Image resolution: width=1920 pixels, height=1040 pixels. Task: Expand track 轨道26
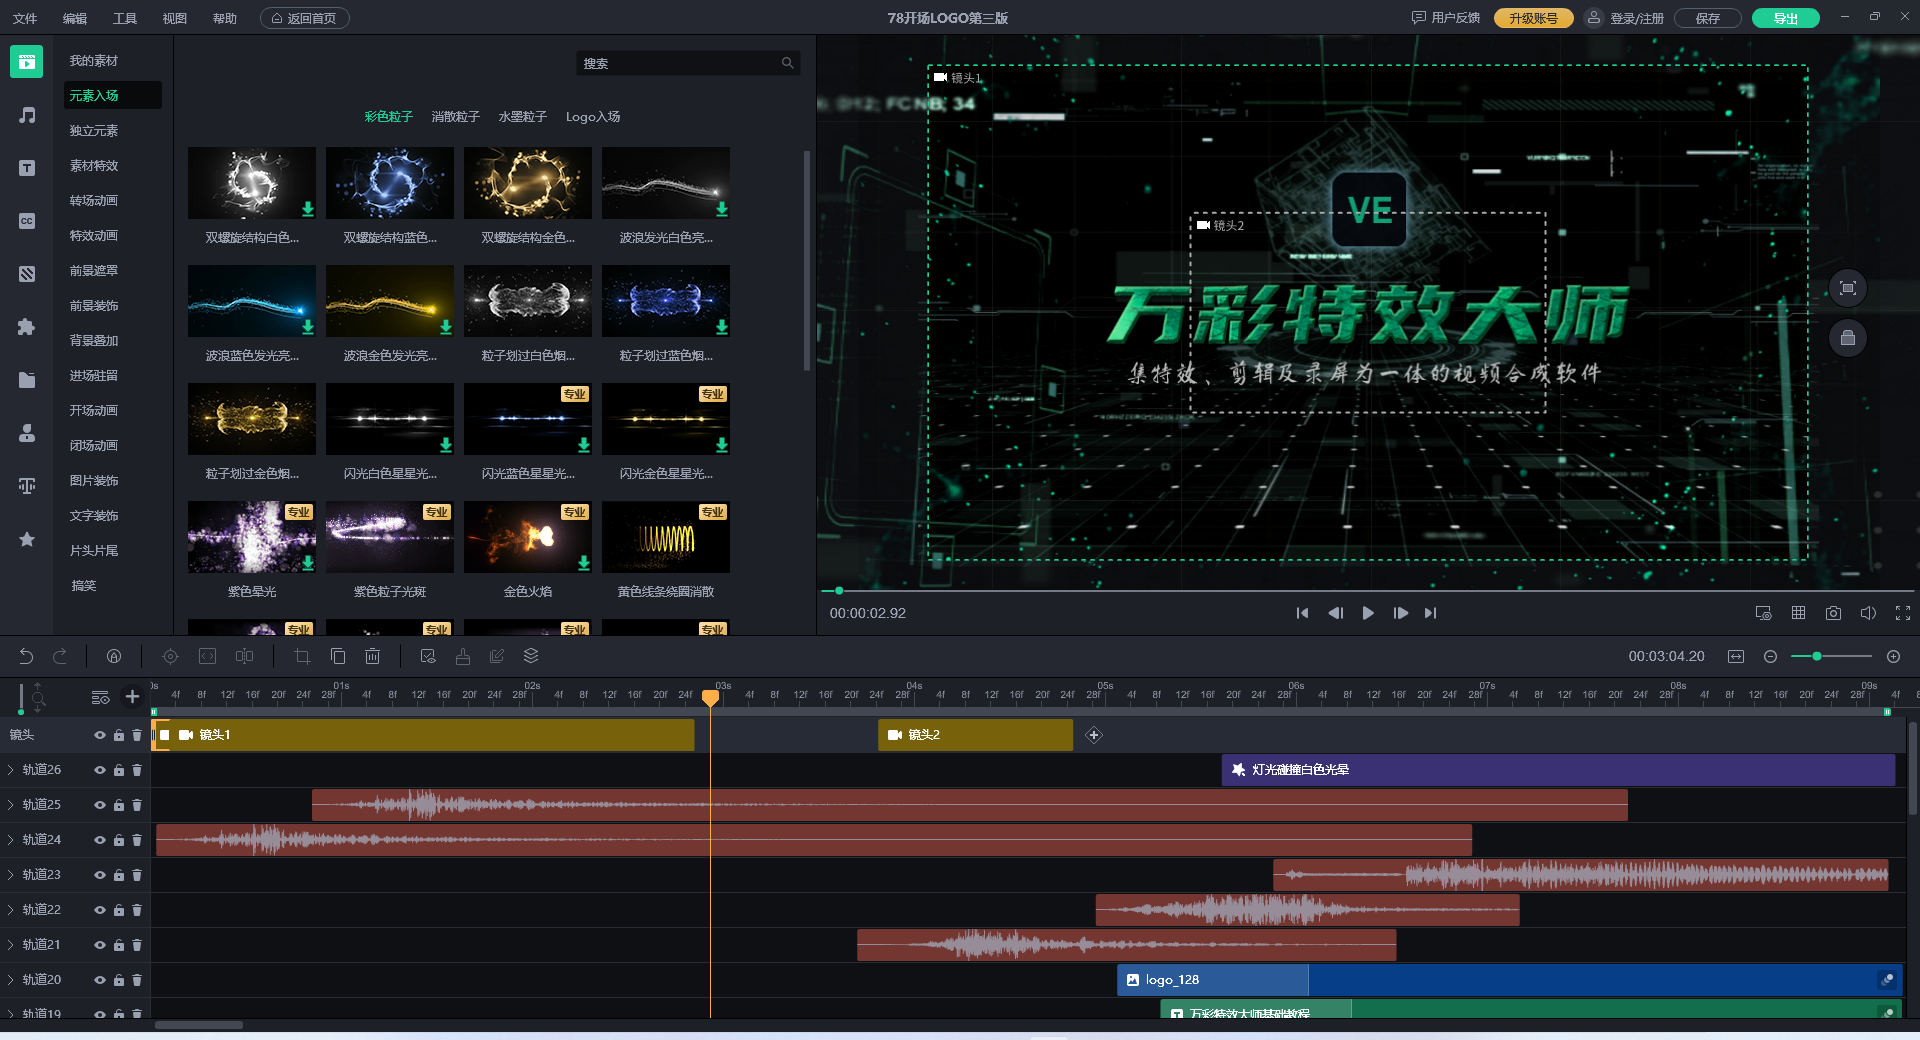coord(11,770)
